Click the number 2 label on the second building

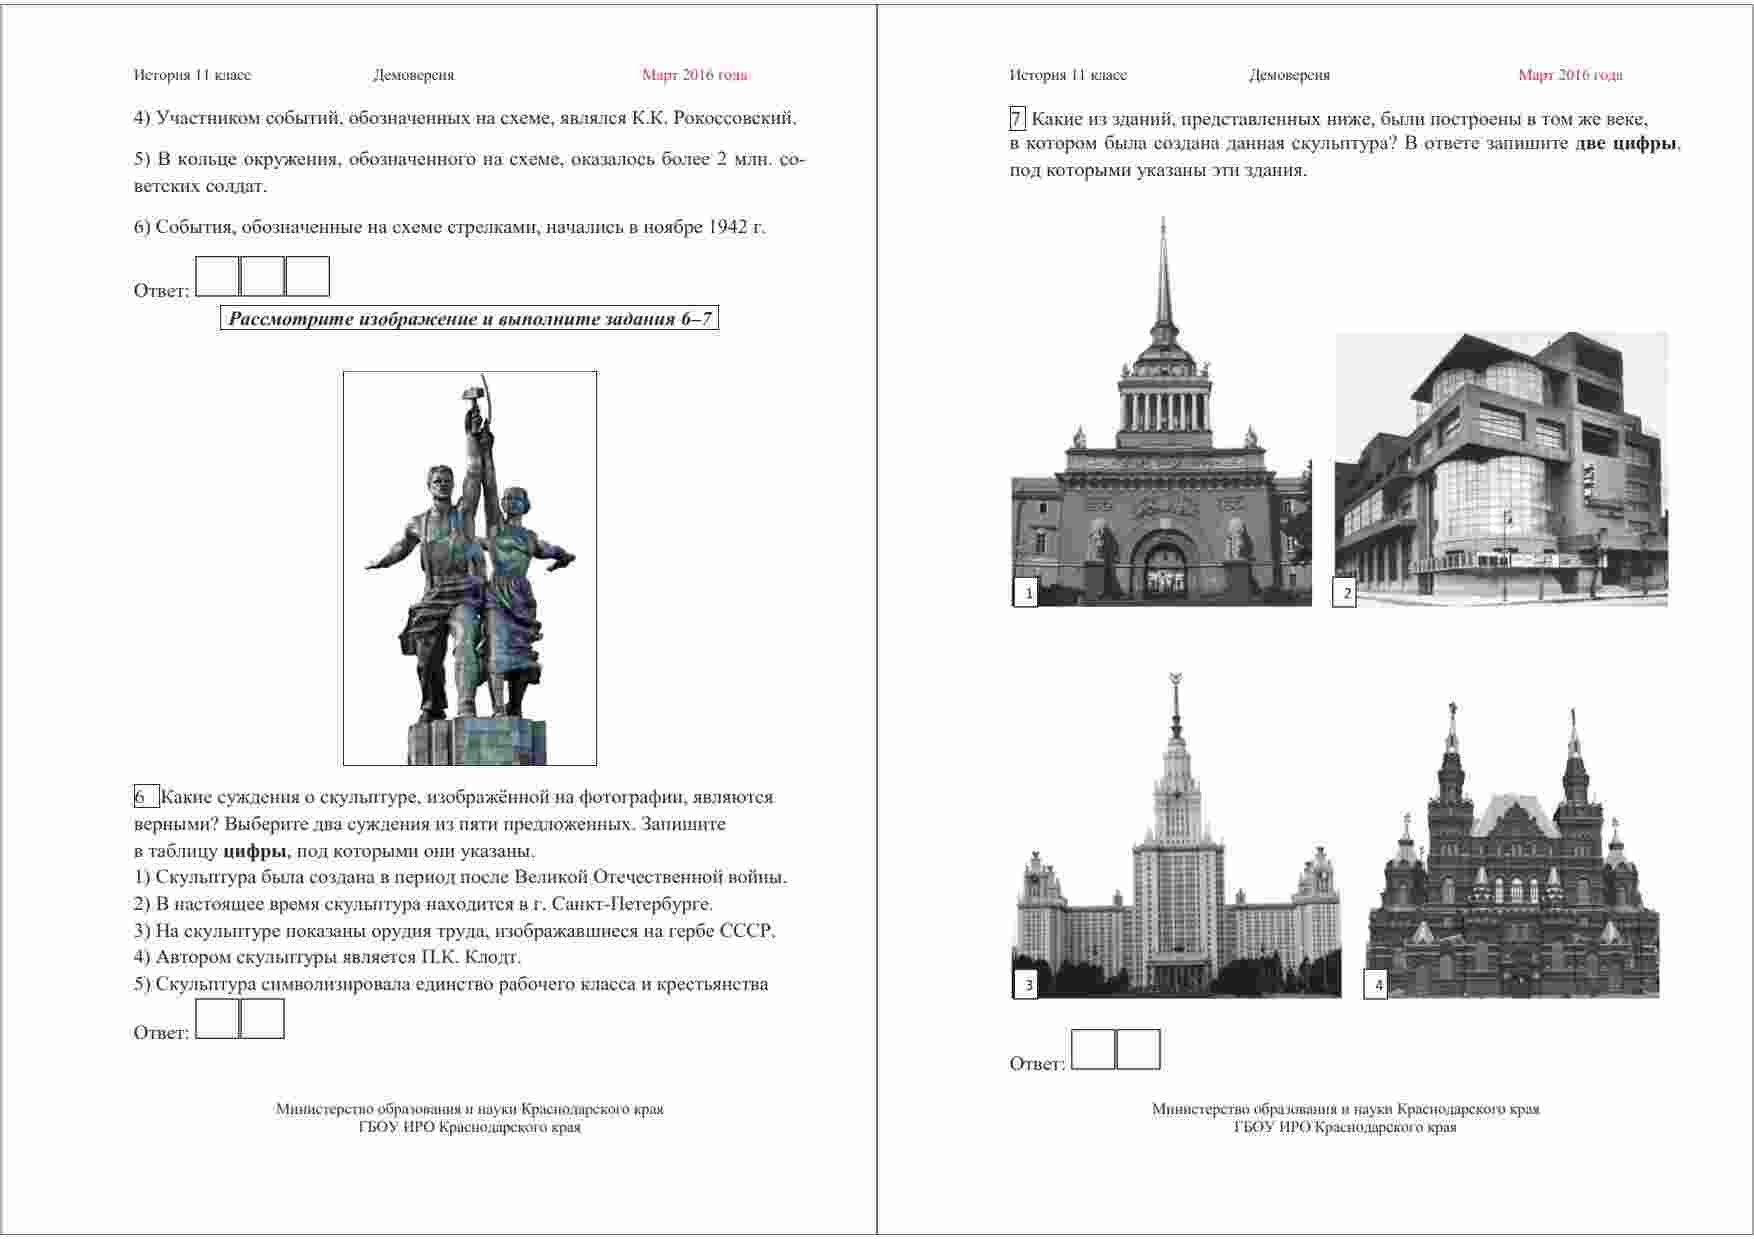click(x=1345, y=593)
